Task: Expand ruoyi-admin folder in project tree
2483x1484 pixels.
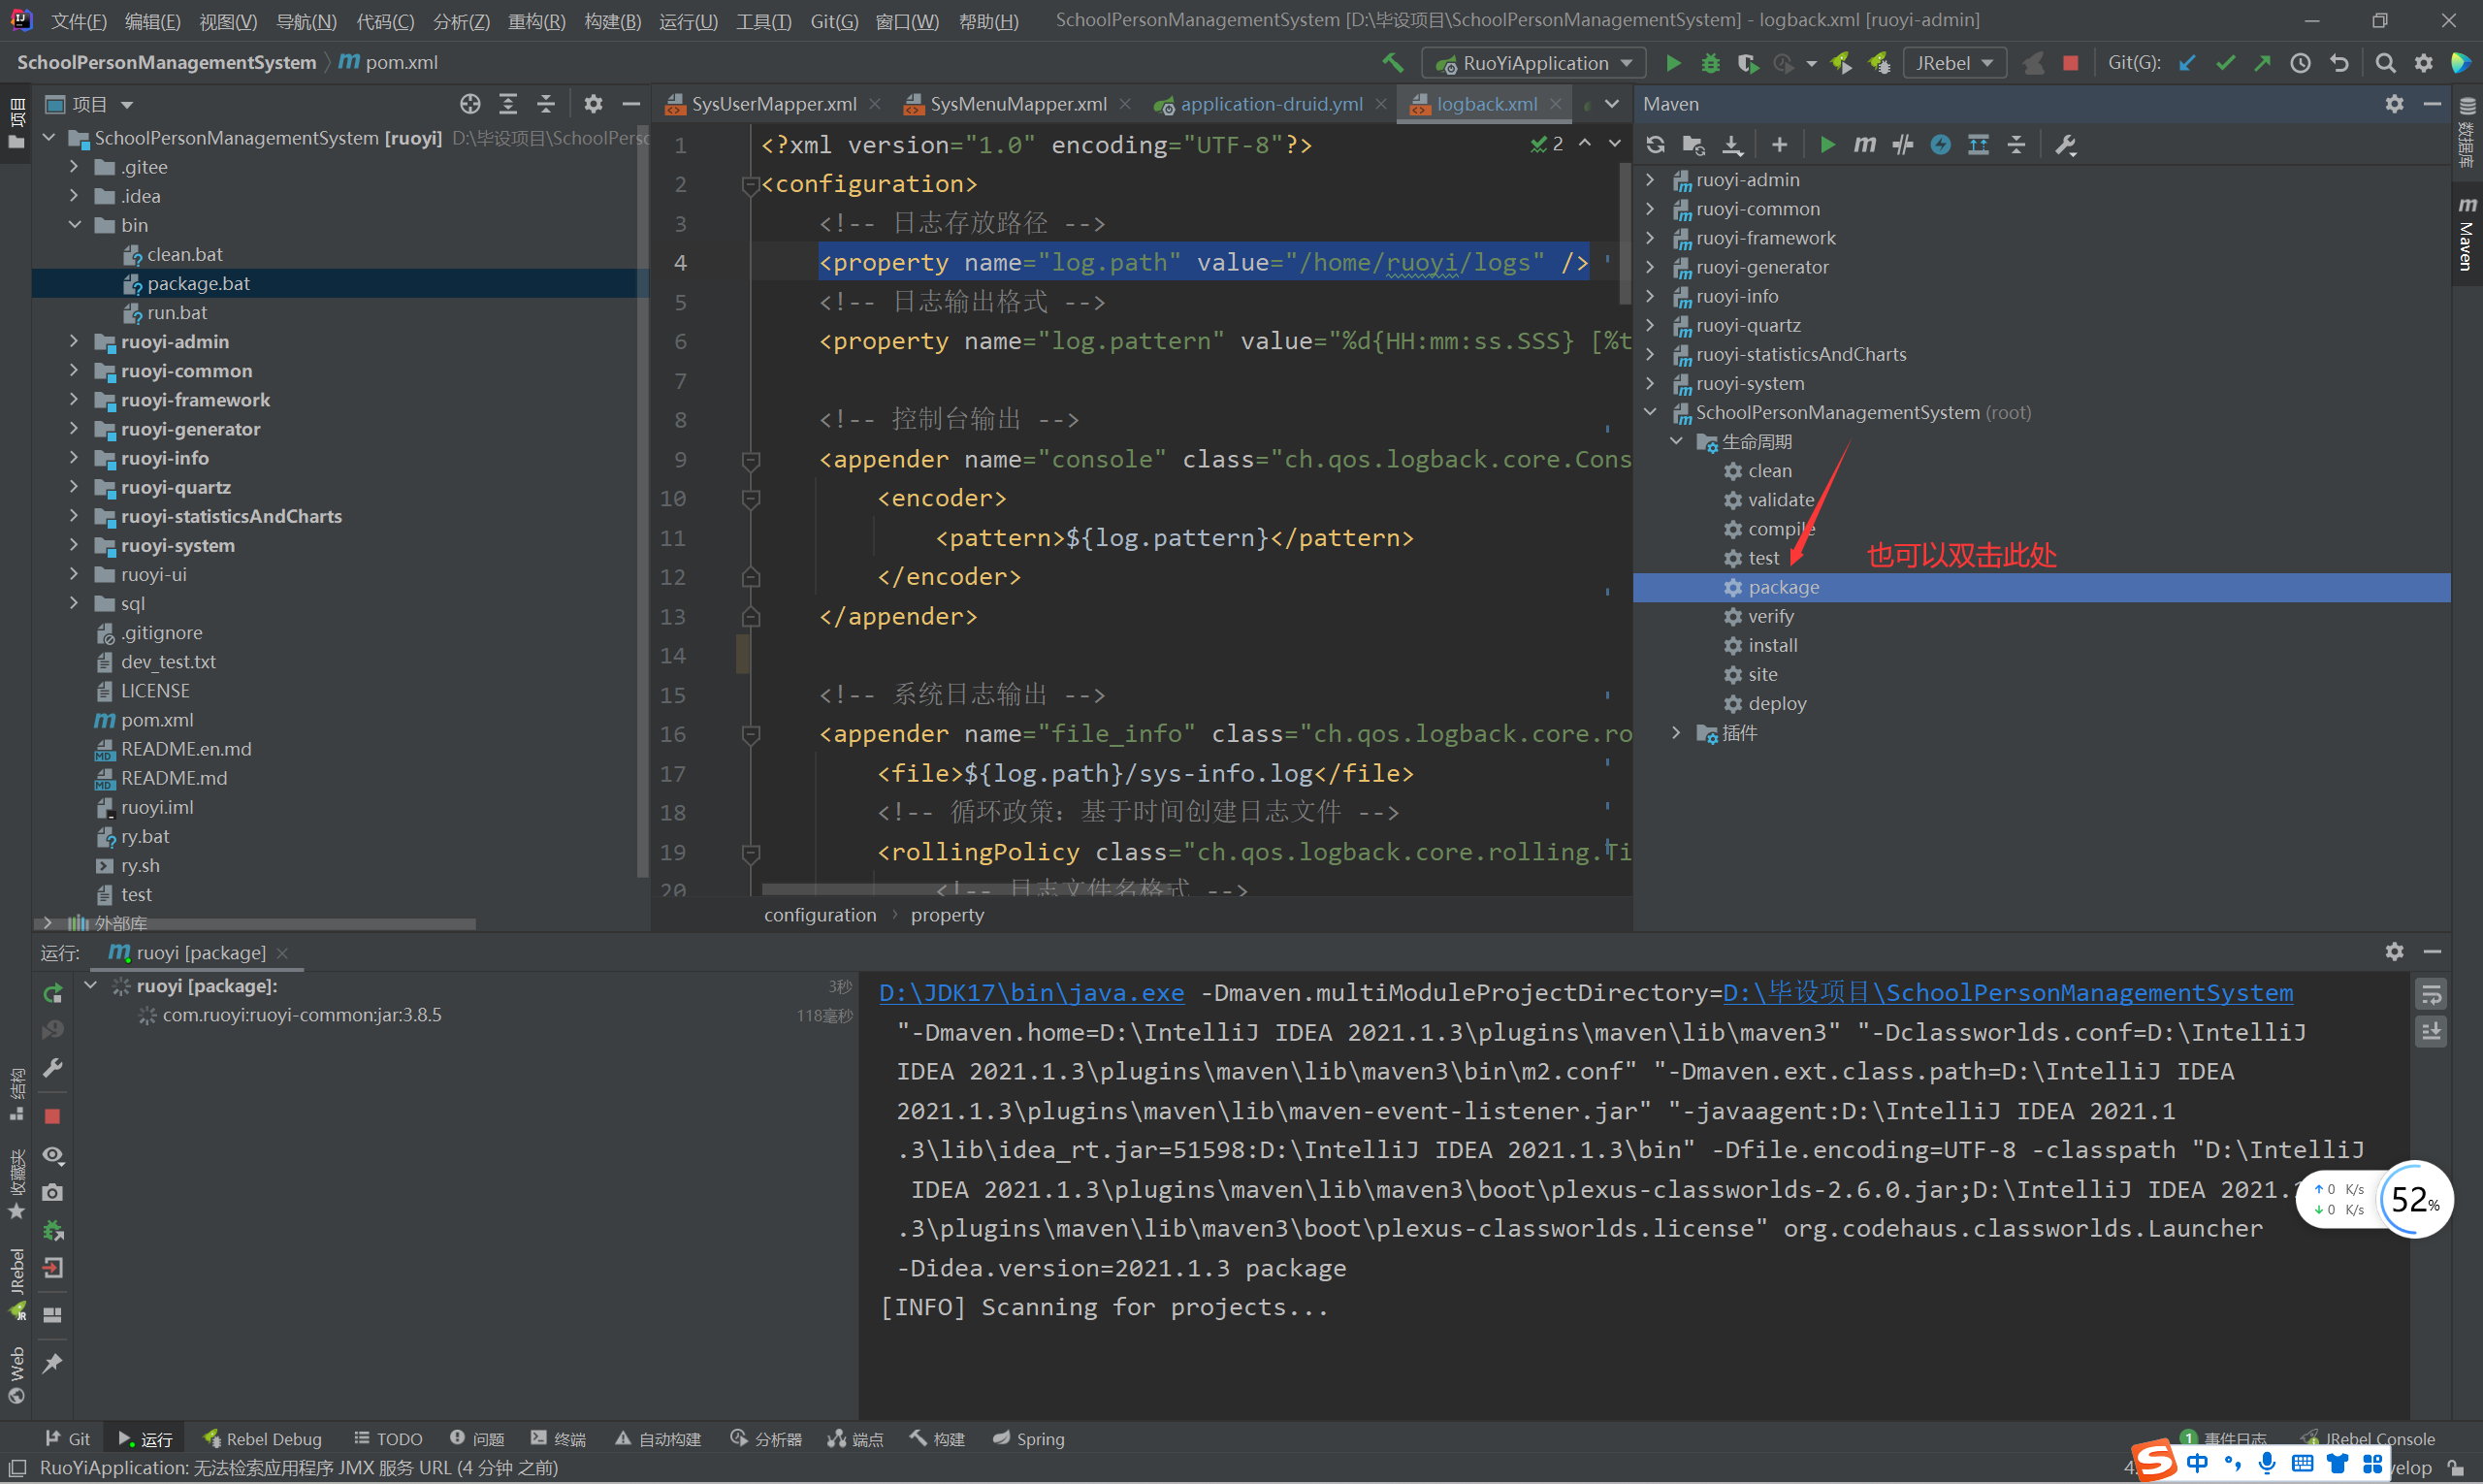Action: coord(75,341)
